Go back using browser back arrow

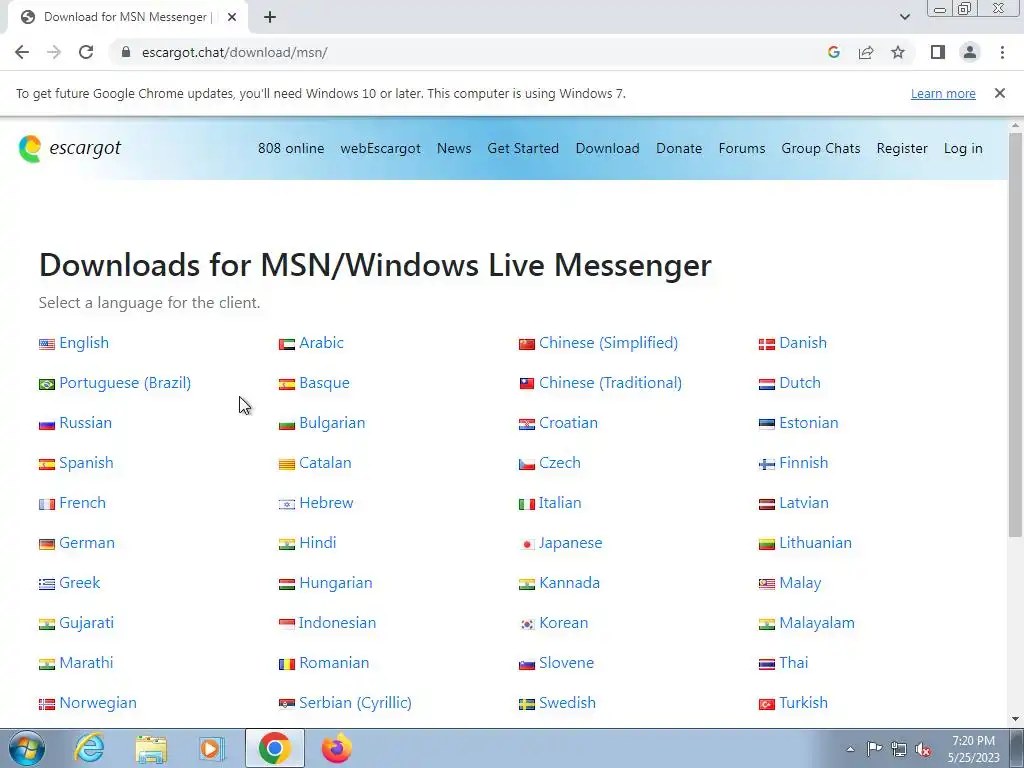[22, 52]
